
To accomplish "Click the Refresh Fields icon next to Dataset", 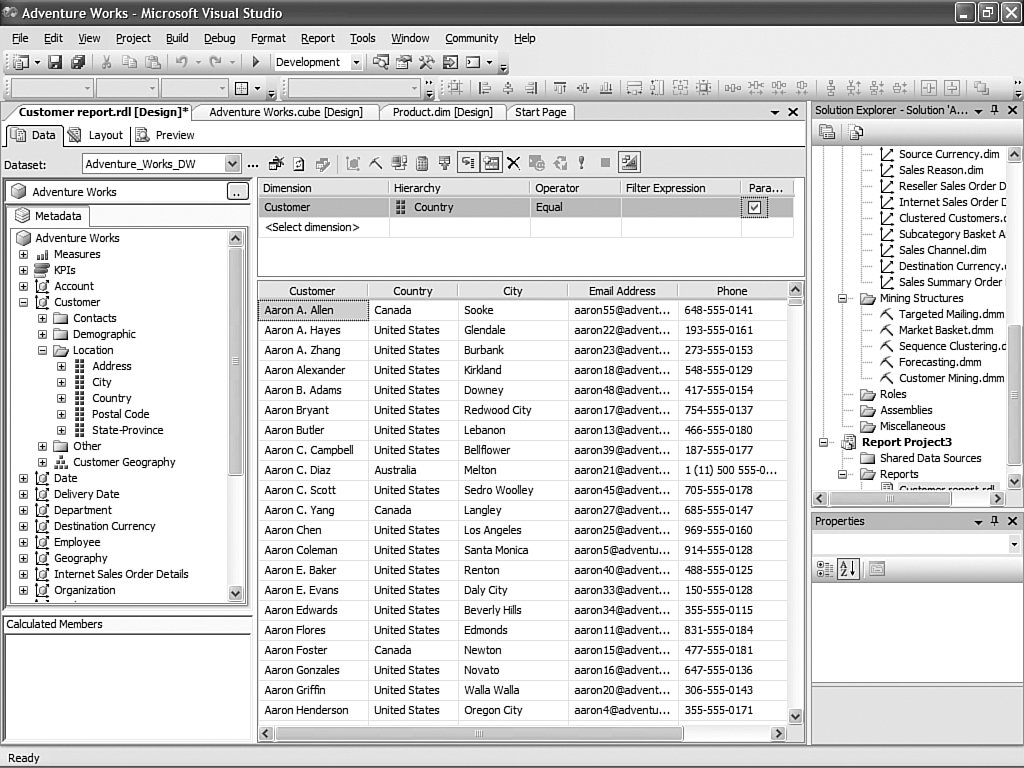I will (299, 163).
